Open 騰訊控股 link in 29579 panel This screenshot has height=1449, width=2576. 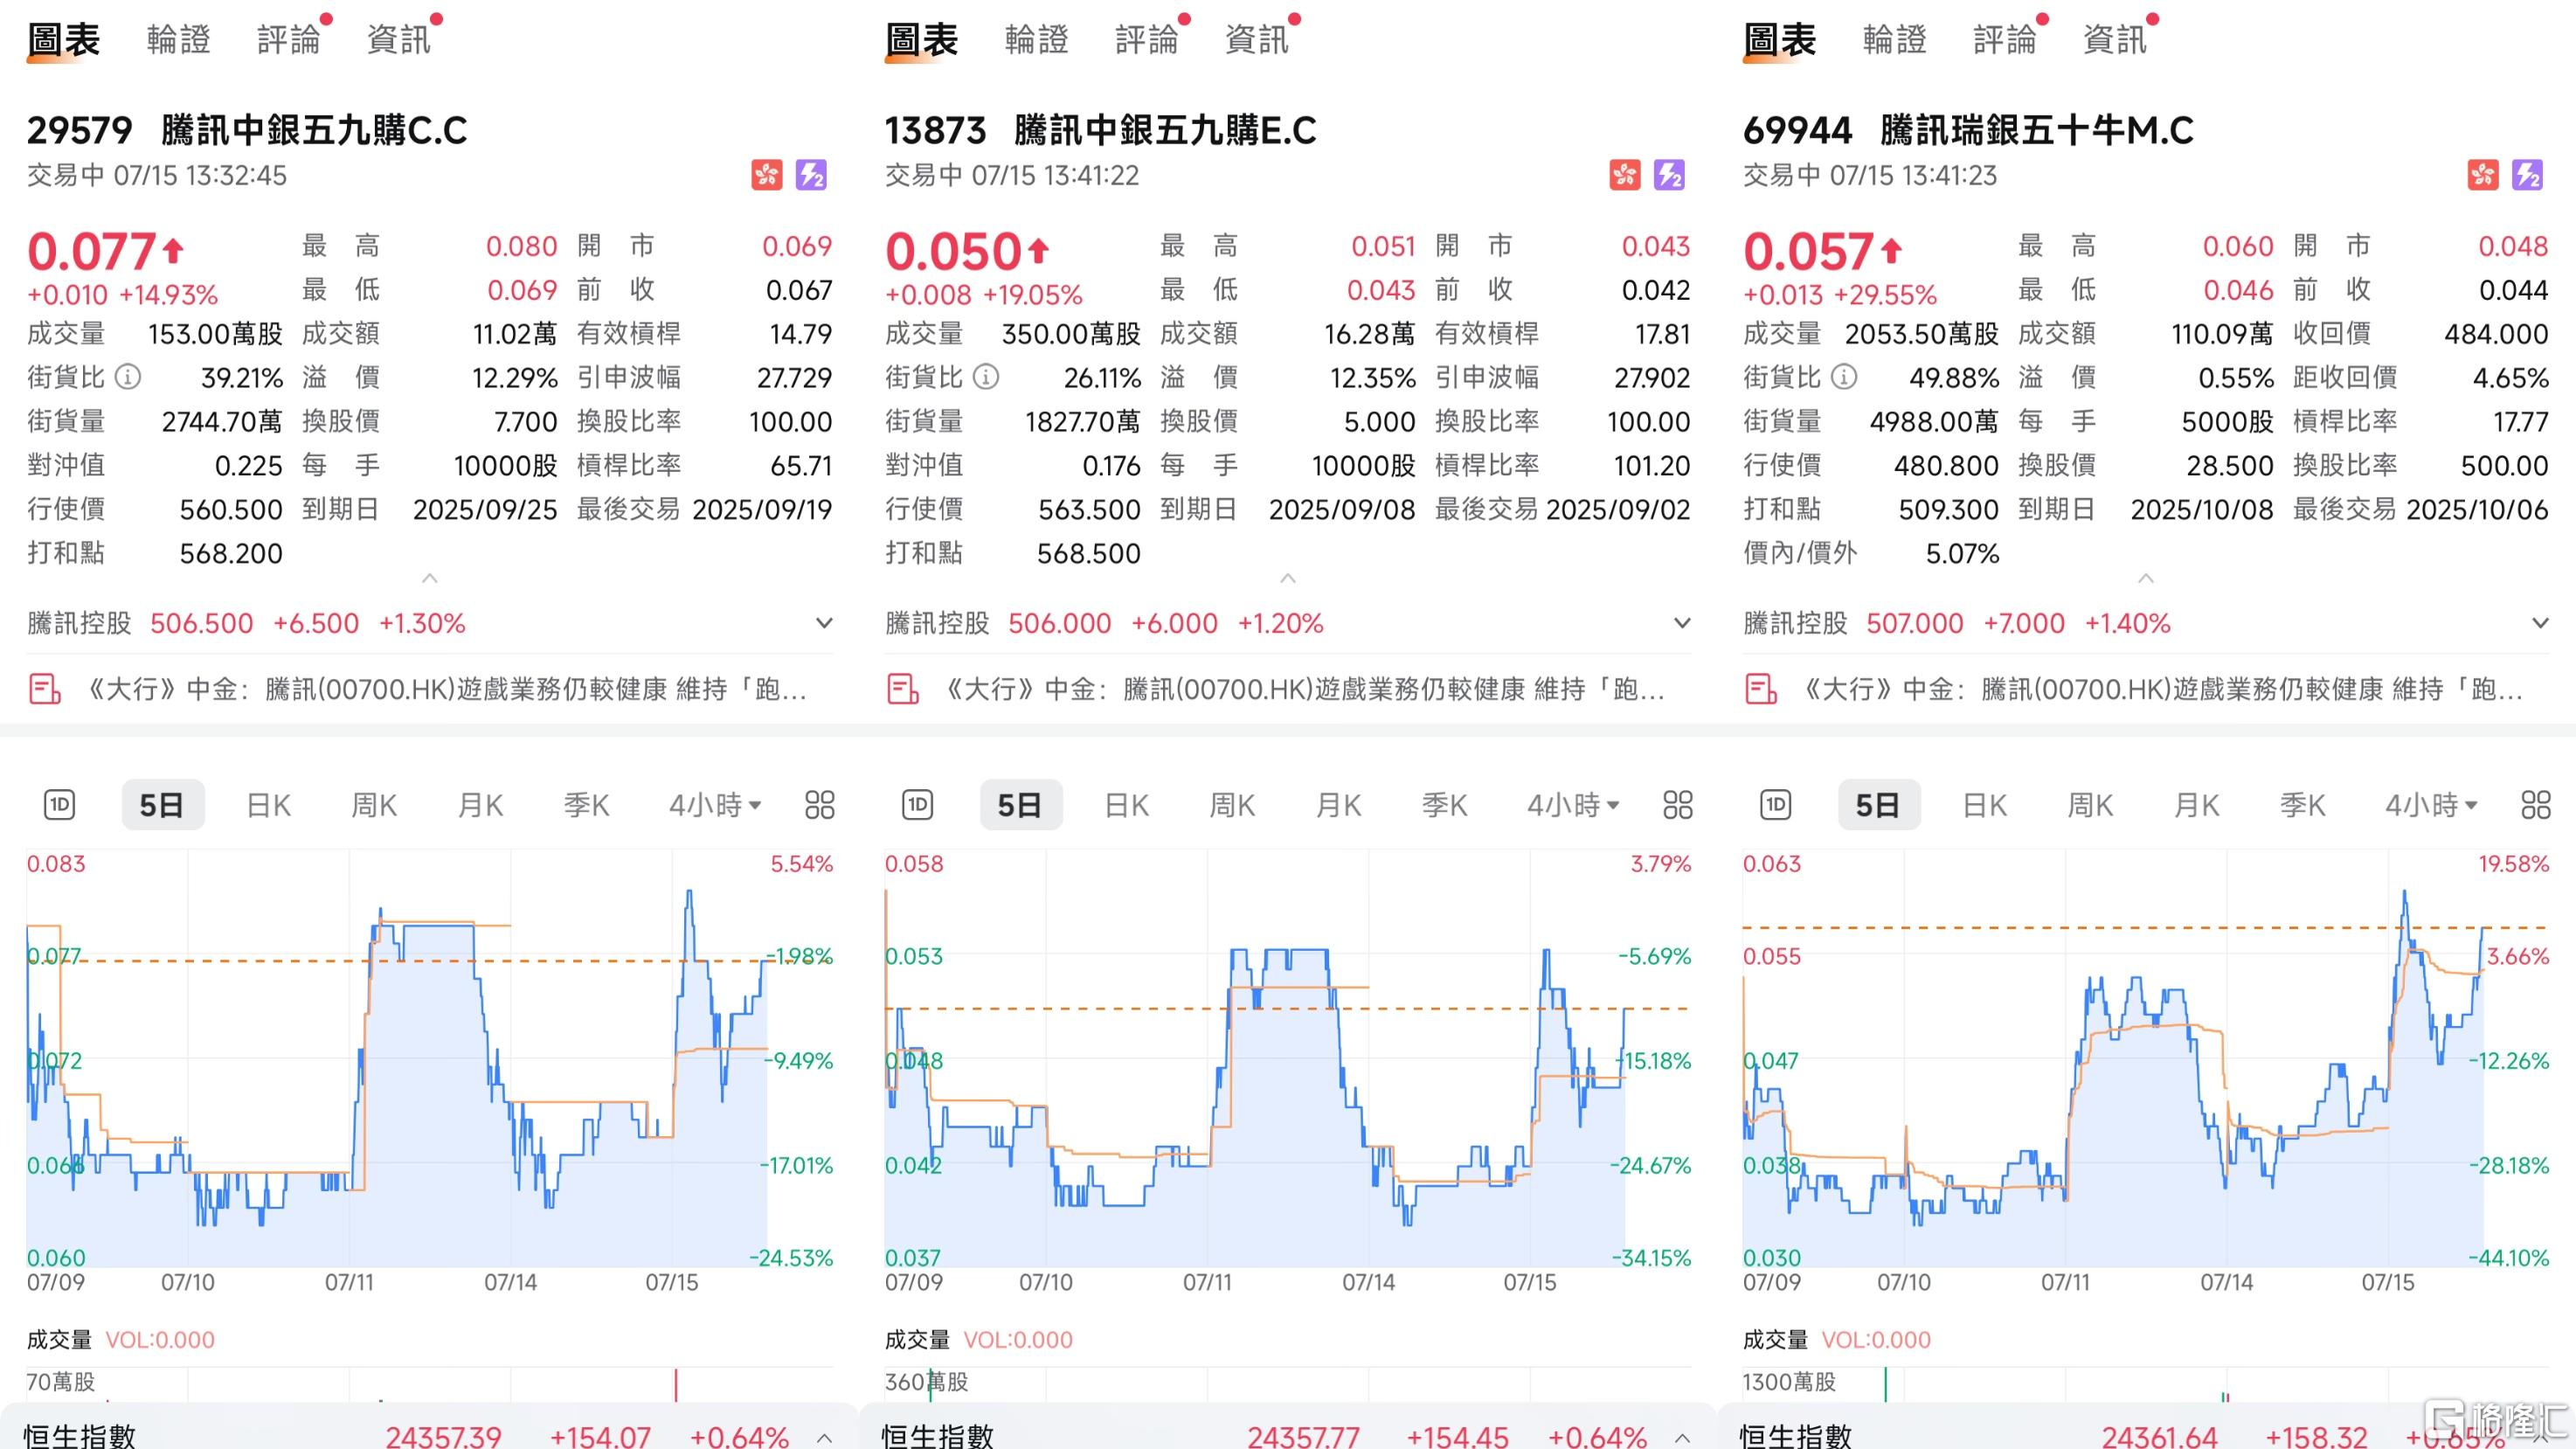tap(79, 623)
